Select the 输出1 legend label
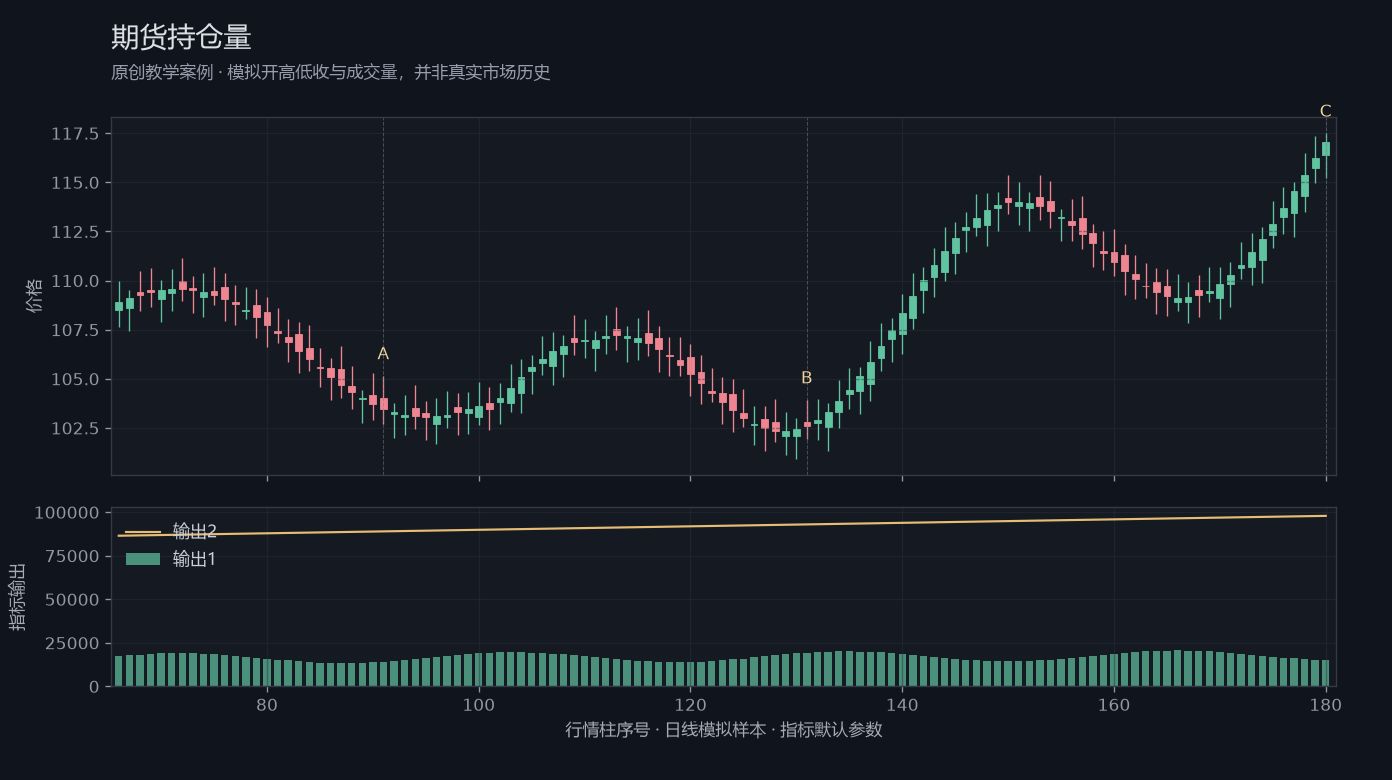Viewport: 1392px width, 780px height. click(195, 559)
